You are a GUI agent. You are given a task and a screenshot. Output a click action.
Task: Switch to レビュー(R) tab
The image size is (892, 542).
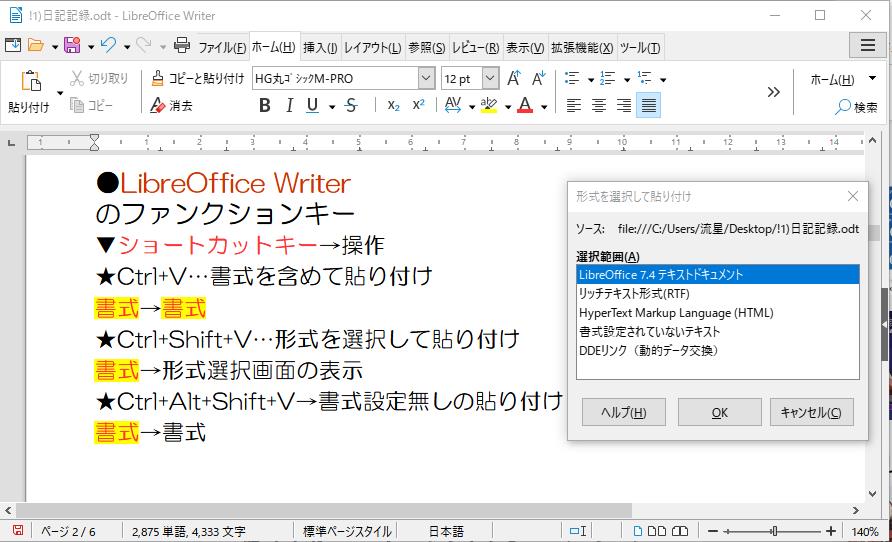476,47
